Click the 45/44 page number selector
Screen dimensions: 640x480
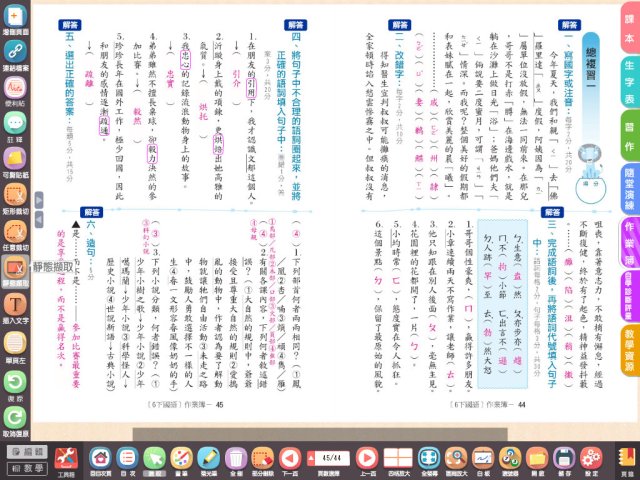(329, 457)
